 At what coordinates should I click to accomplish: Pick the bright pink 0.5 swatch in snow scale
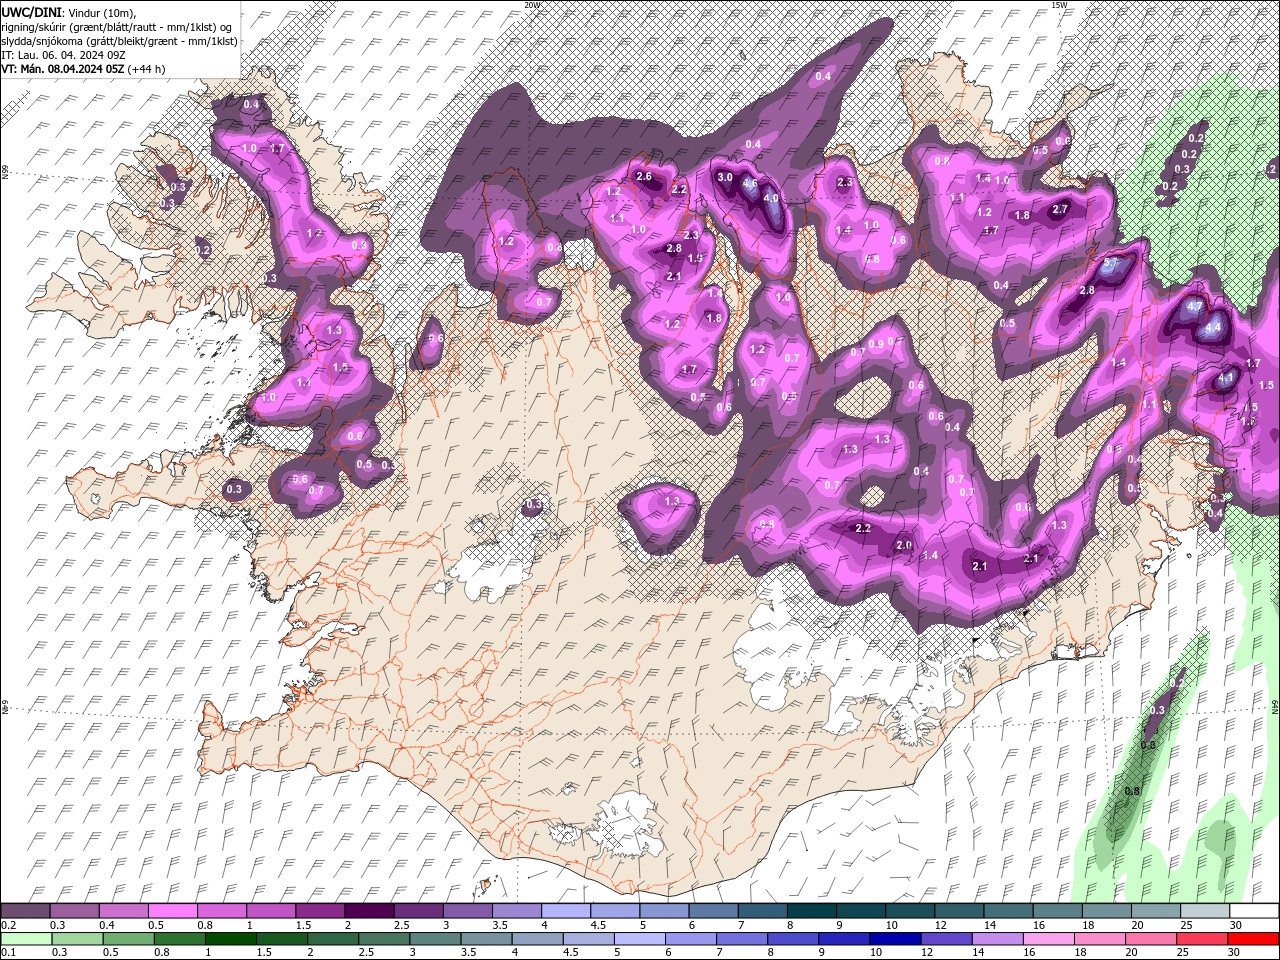pyautogui.click(x=173, y=911)
